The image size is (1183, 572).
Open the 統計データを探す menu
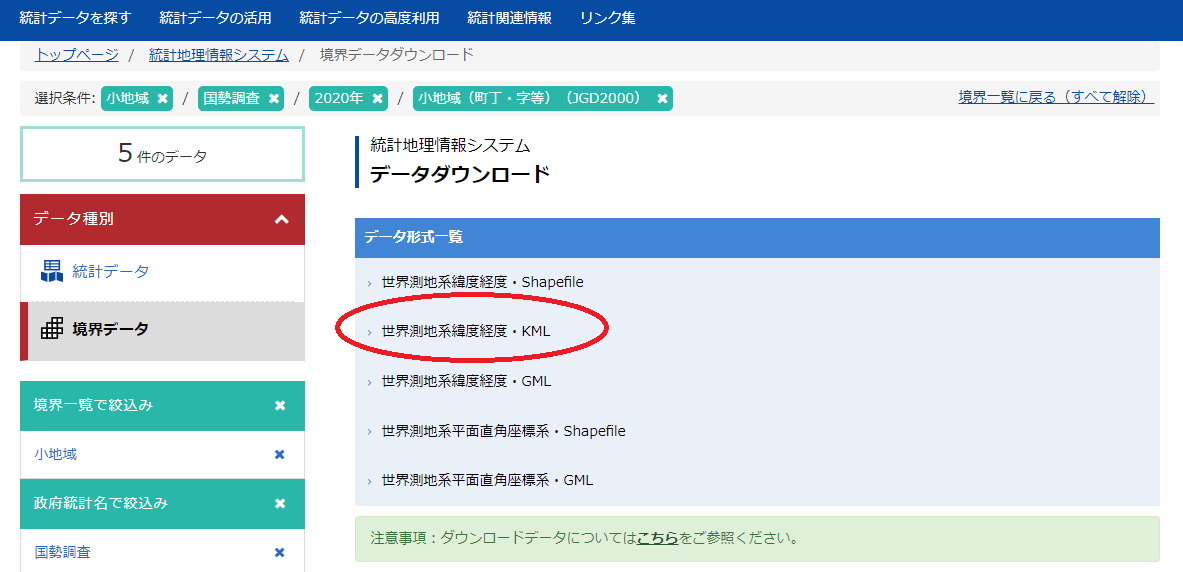(x=75, y=18)
